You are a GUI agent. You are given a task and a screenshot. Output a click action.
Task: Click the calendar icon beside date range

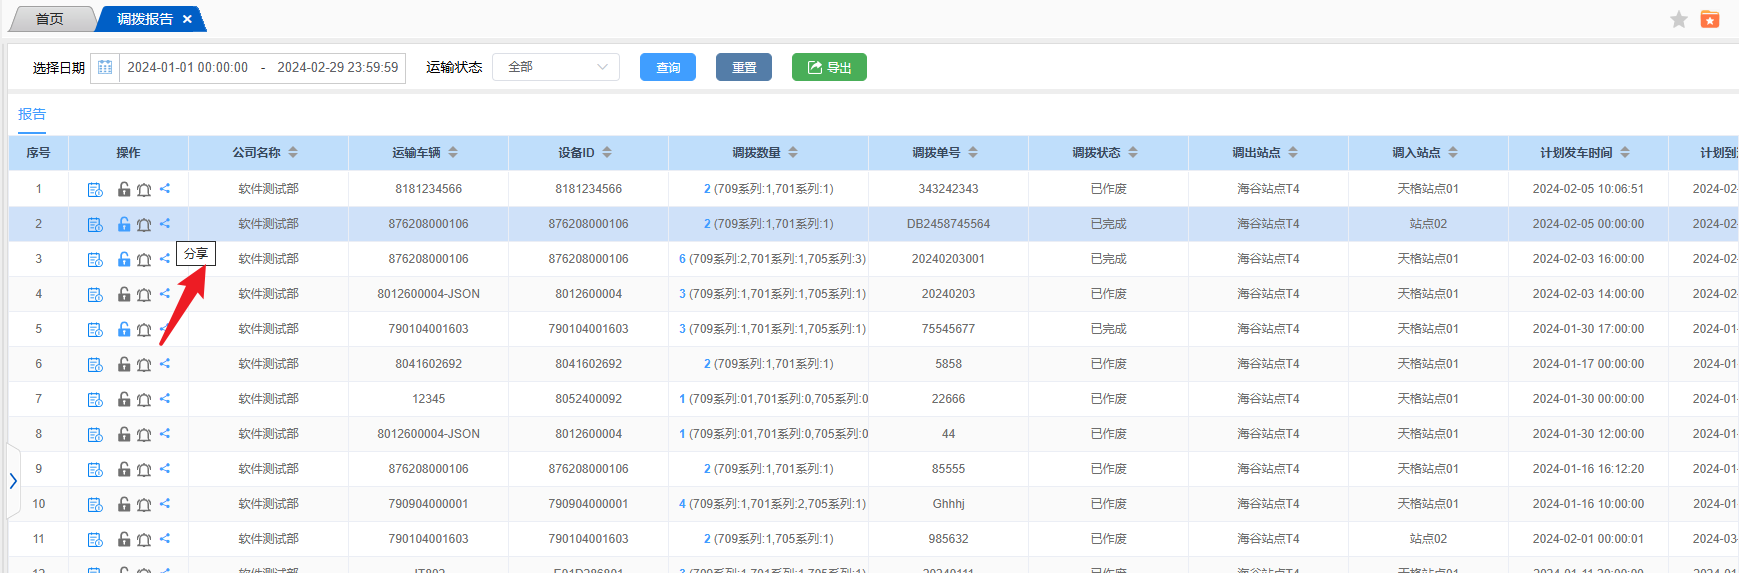pyautogui.click(x=105, y=68)
